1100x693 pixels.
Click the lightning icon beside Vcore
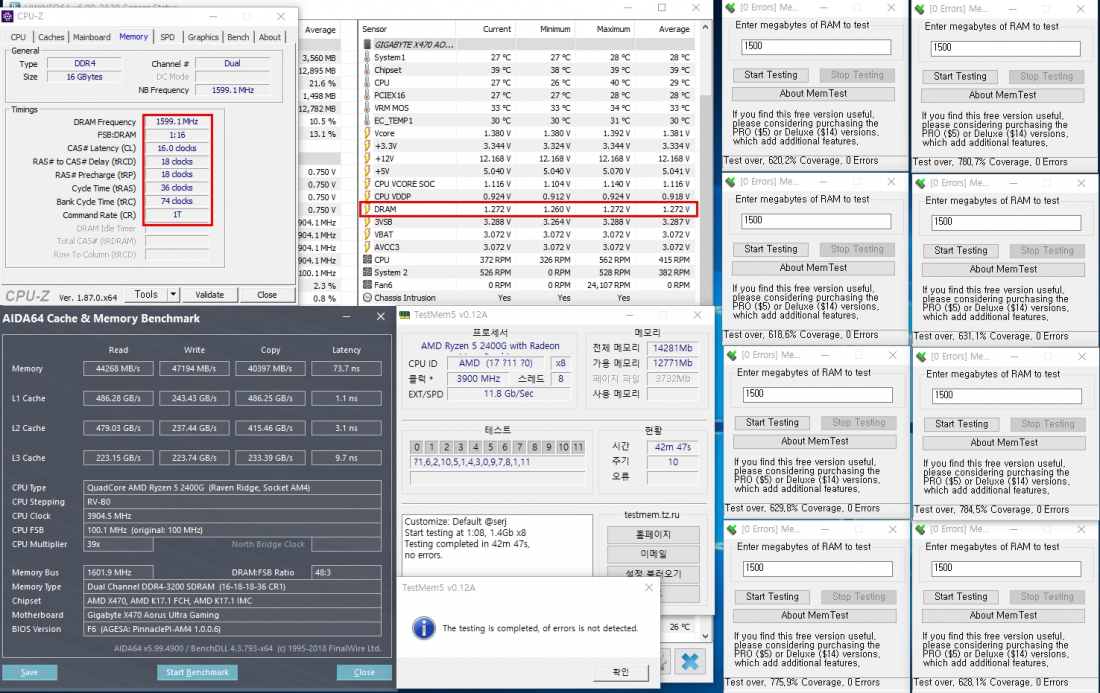pyautogui.click(x=367, y=133)
